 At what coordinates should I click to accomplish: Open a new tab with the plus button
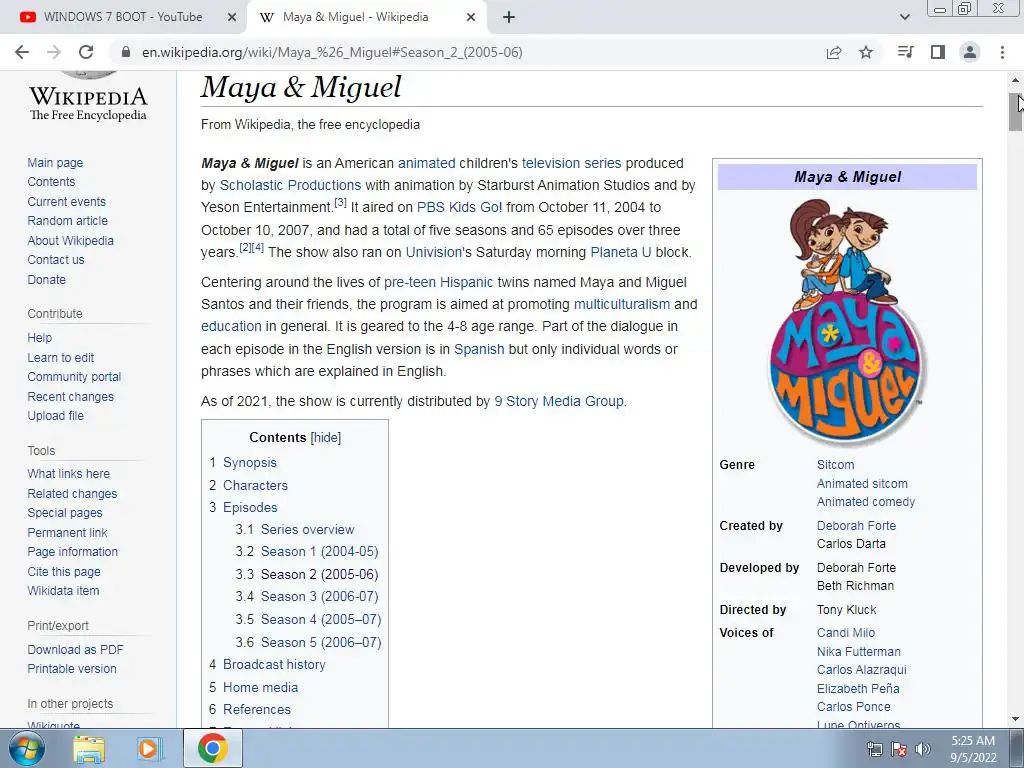[509, 17]
